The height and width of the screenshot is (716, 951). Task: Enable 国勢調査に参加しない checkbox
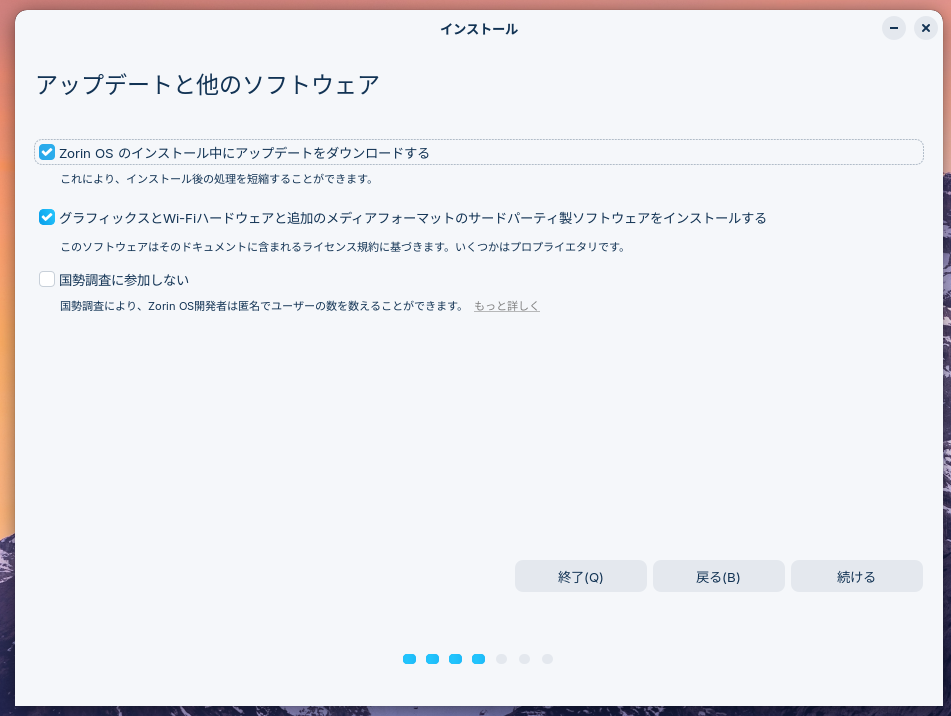click(47, 279)
